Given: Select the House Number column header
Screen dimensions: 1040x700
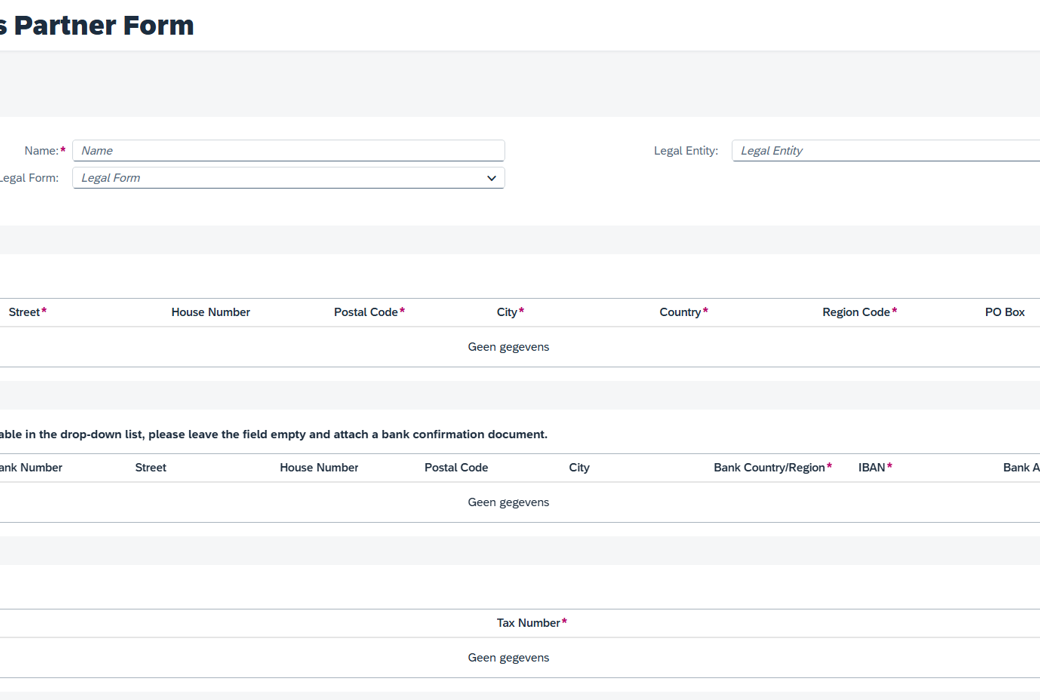Looking at the screenshot, I should click(x=210, y=311).
